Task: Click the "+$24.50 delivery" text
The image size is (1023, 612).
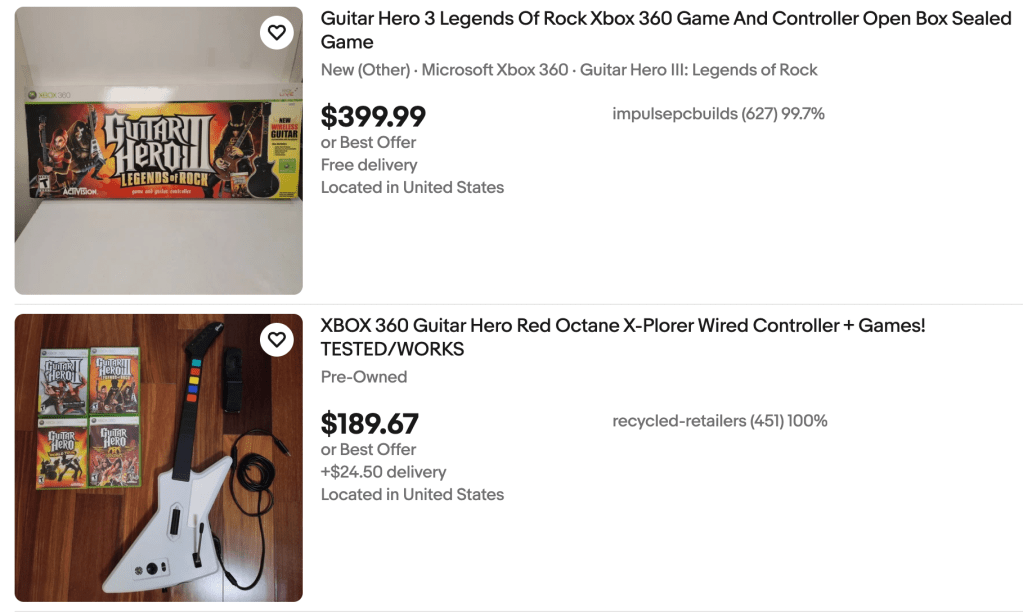Action: (x=383, y=472)
